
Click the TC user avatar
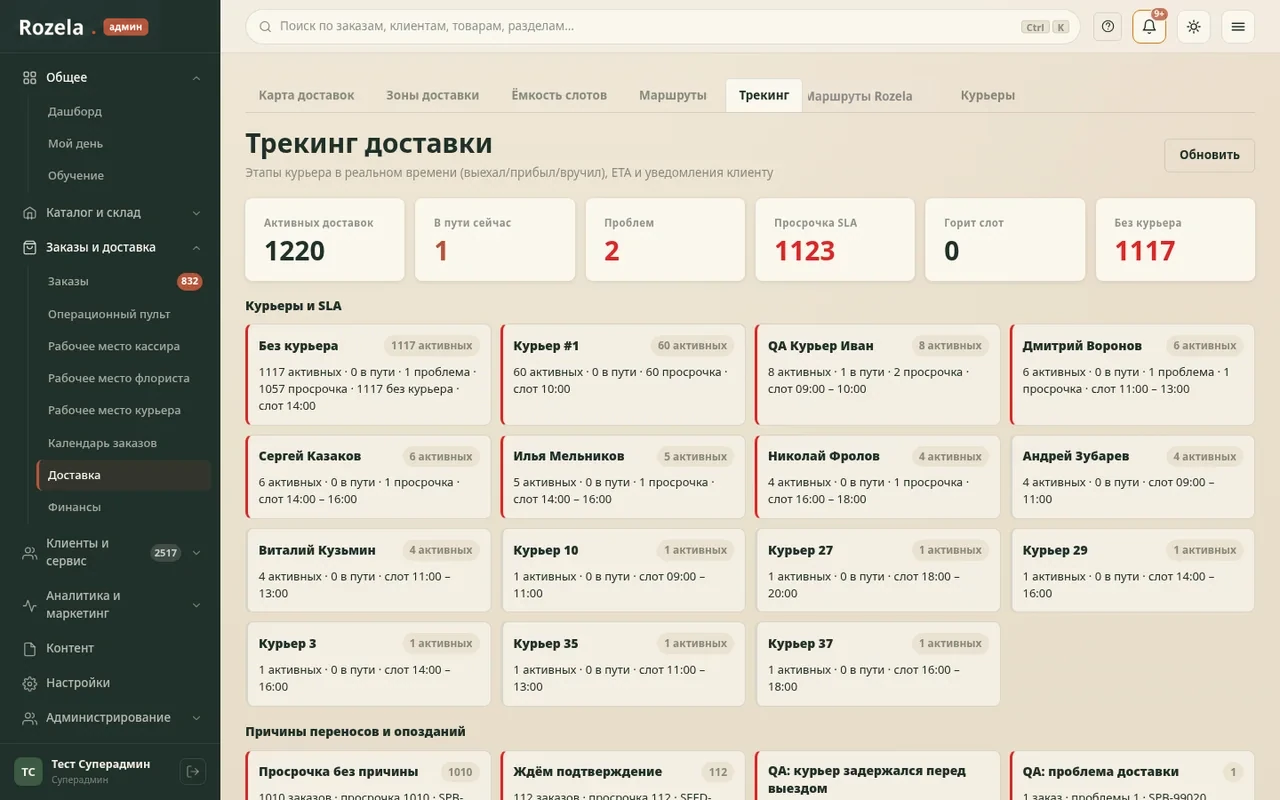click(28, 771)
